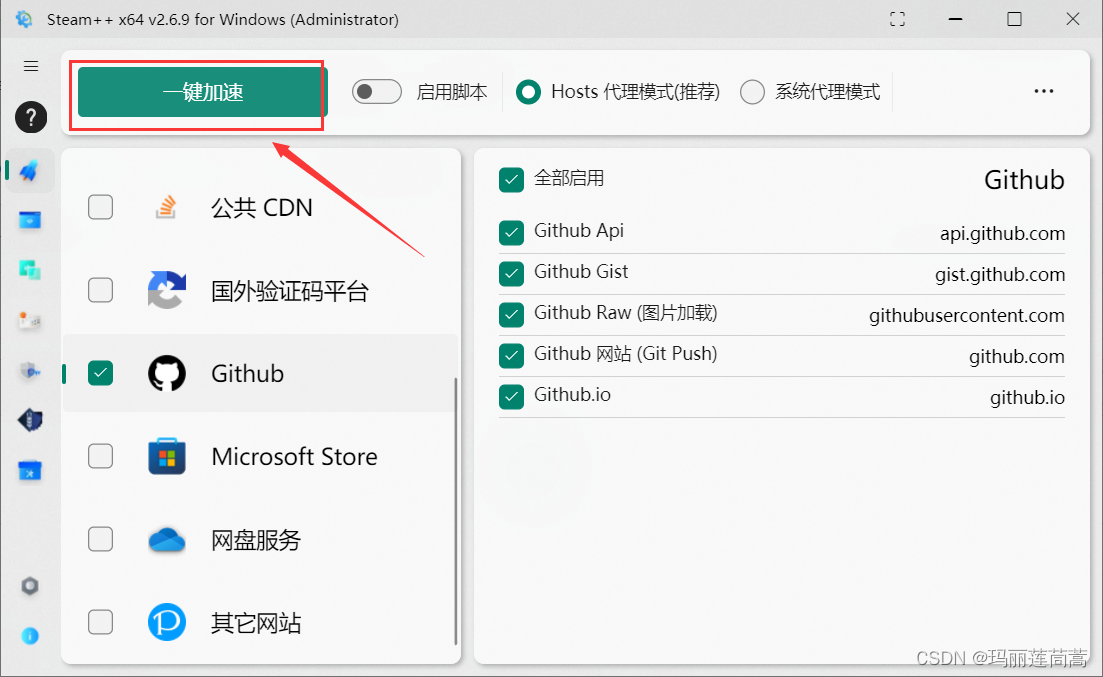The width and height of the screenshot is (1103, 677).
Task: Uncheck the Github.io checkbox
Action: [511, 396]
